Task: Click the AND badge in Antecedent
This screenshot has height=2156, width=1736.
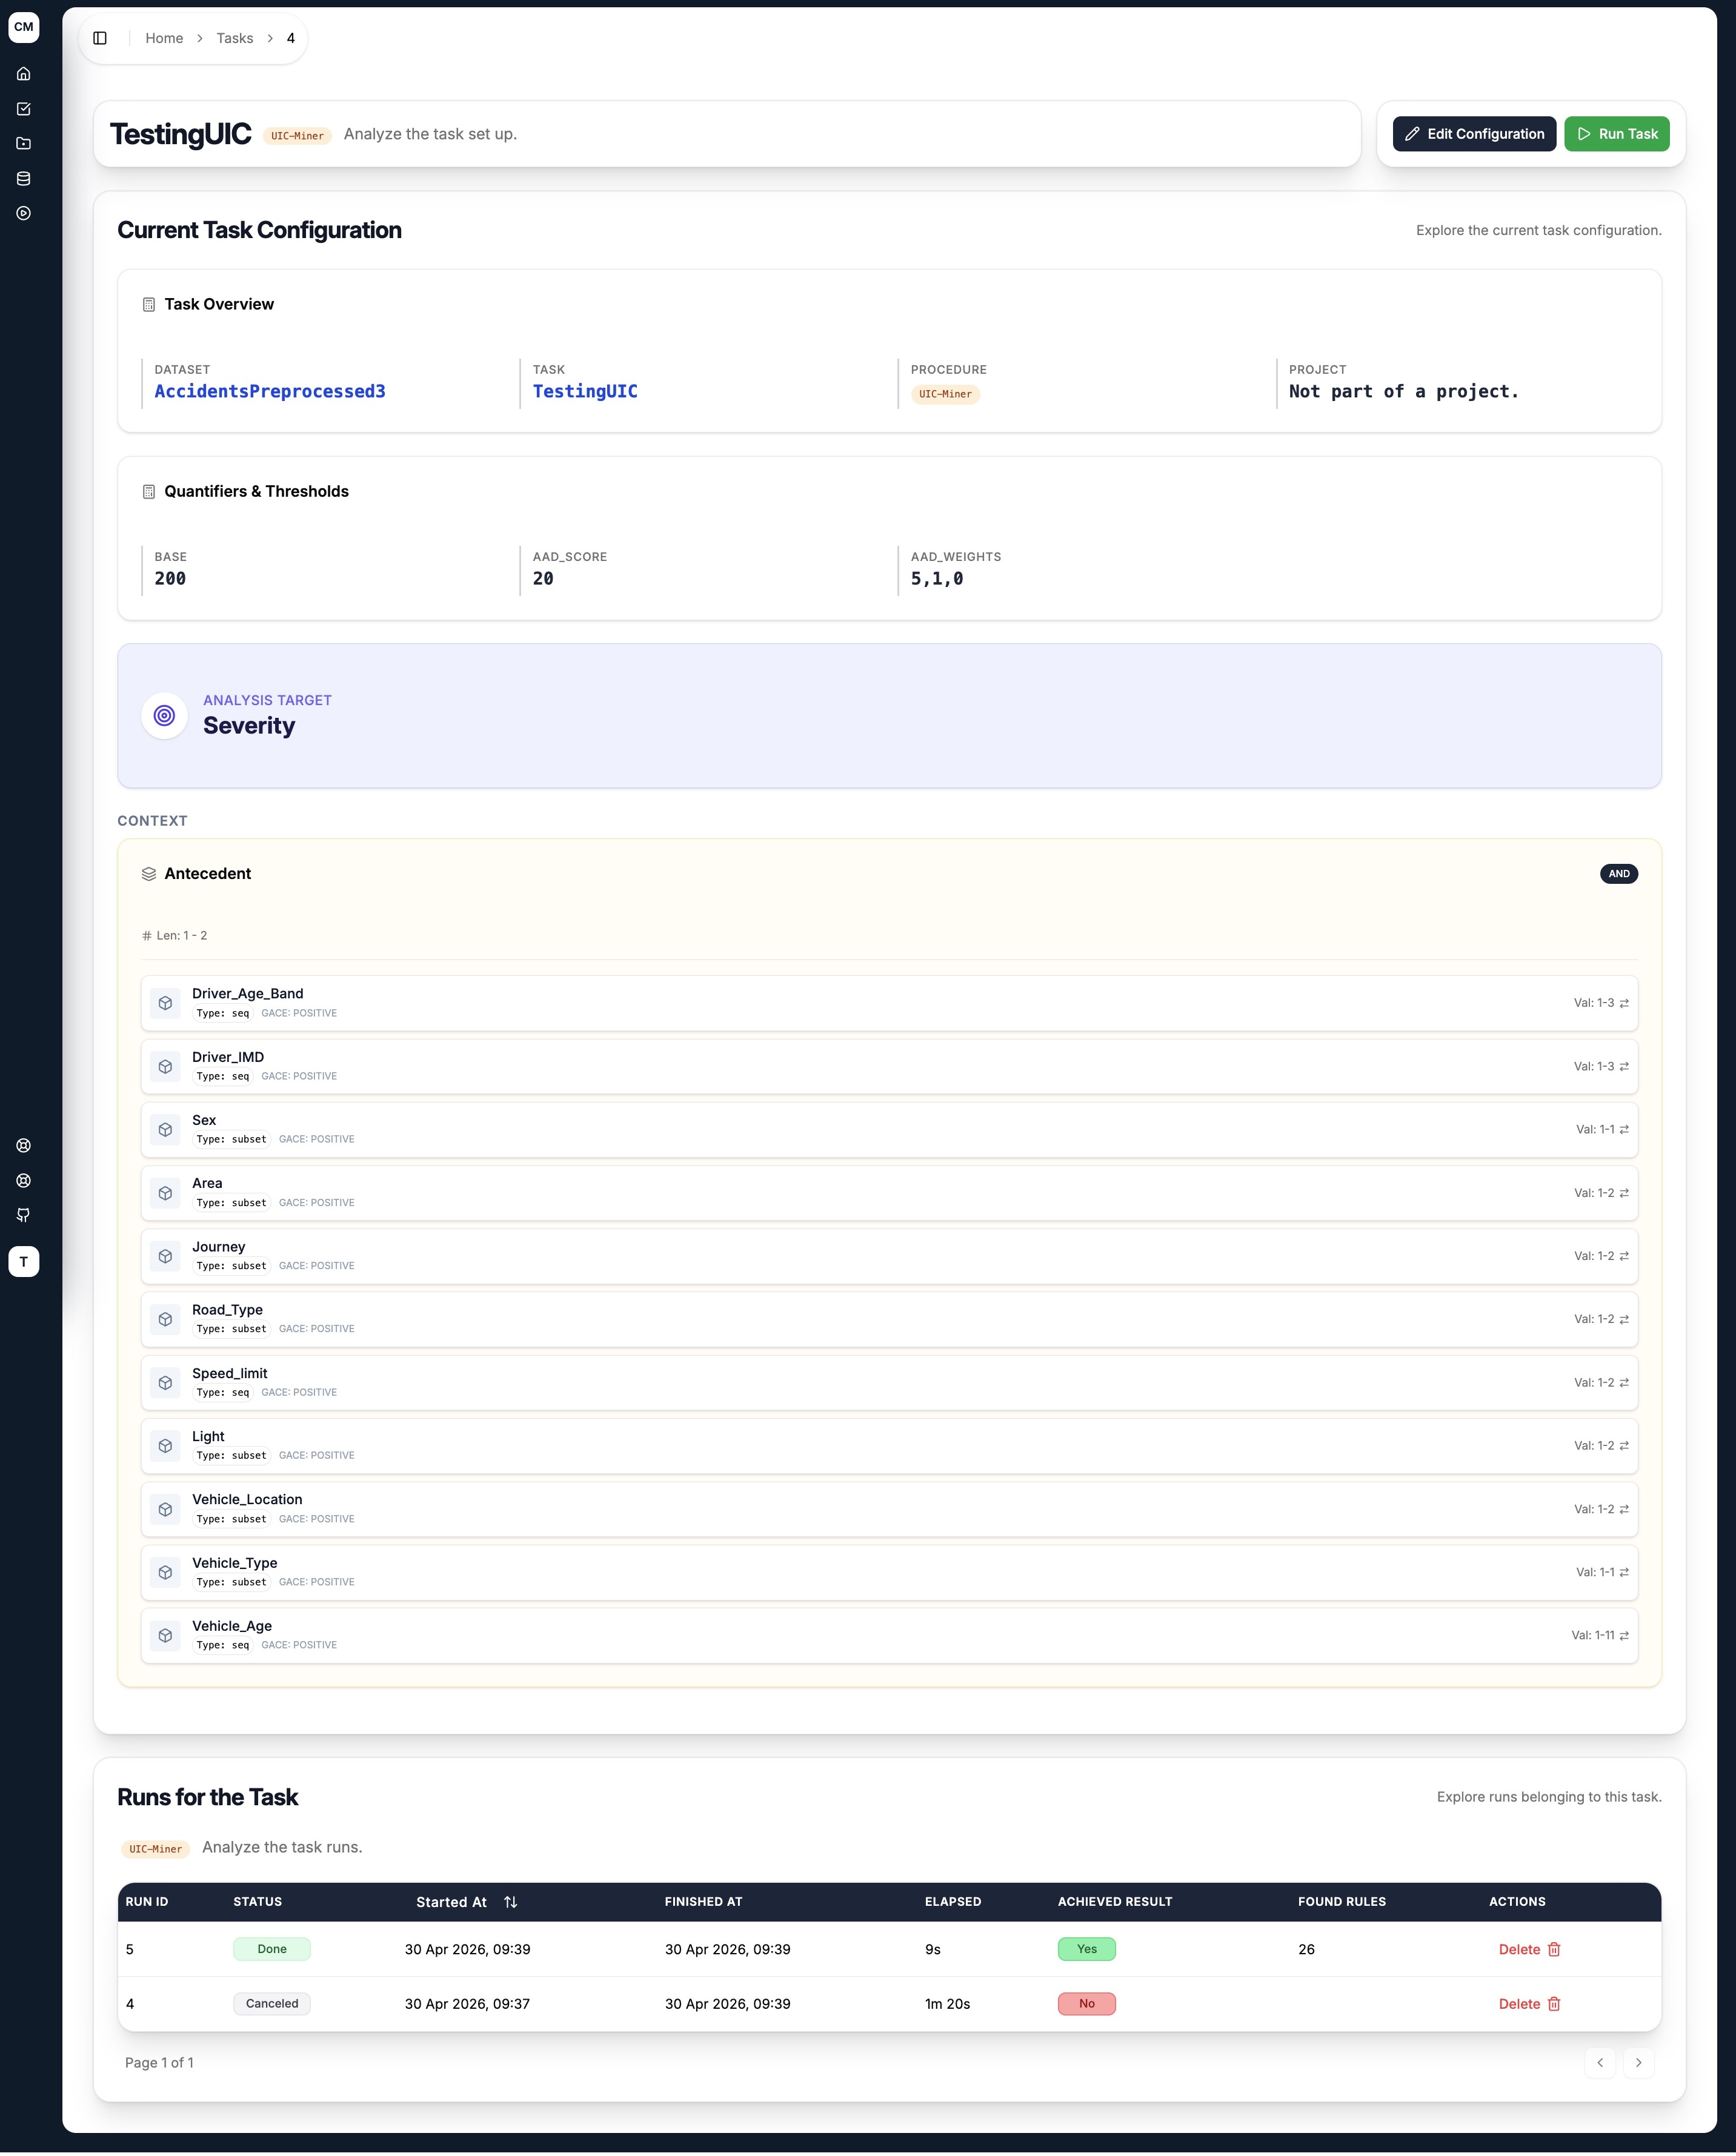Action: point(1620,875)
